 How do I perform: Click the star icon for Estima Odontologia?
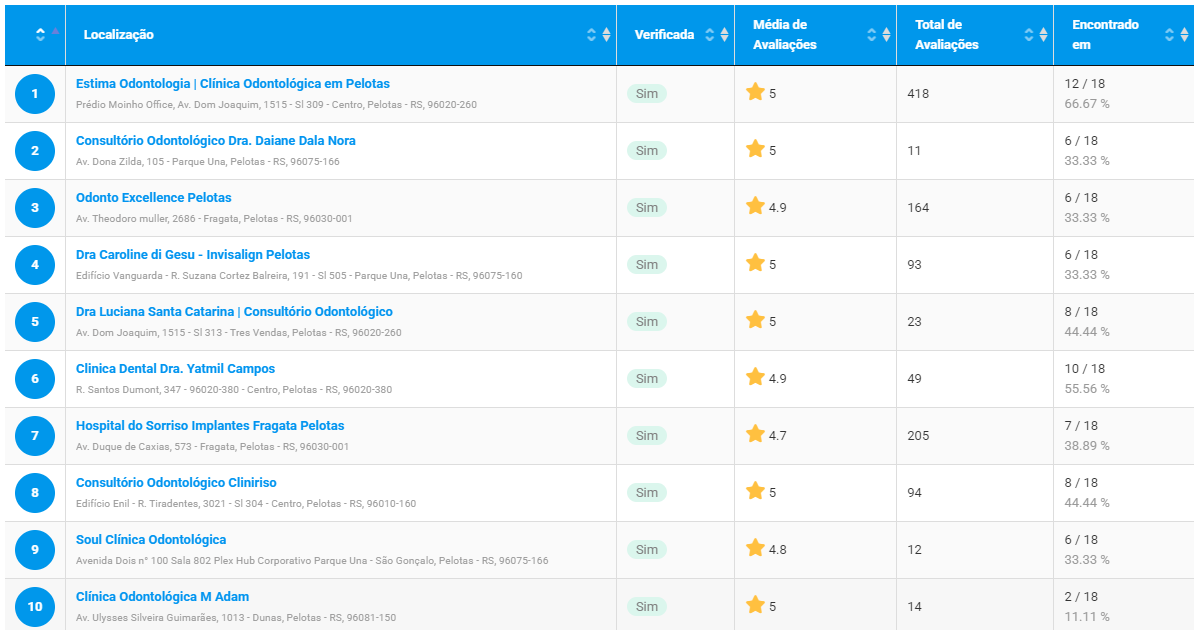(x=755, y=92)
